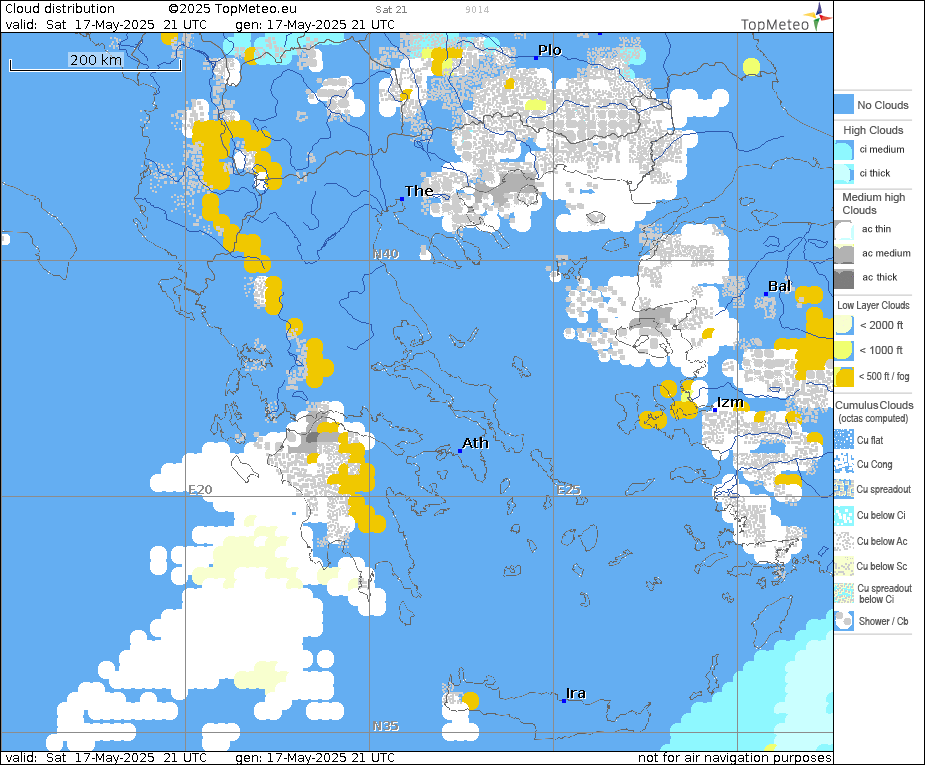
Task: Click the ac thin legend swatch
Action: click(844, 229)
